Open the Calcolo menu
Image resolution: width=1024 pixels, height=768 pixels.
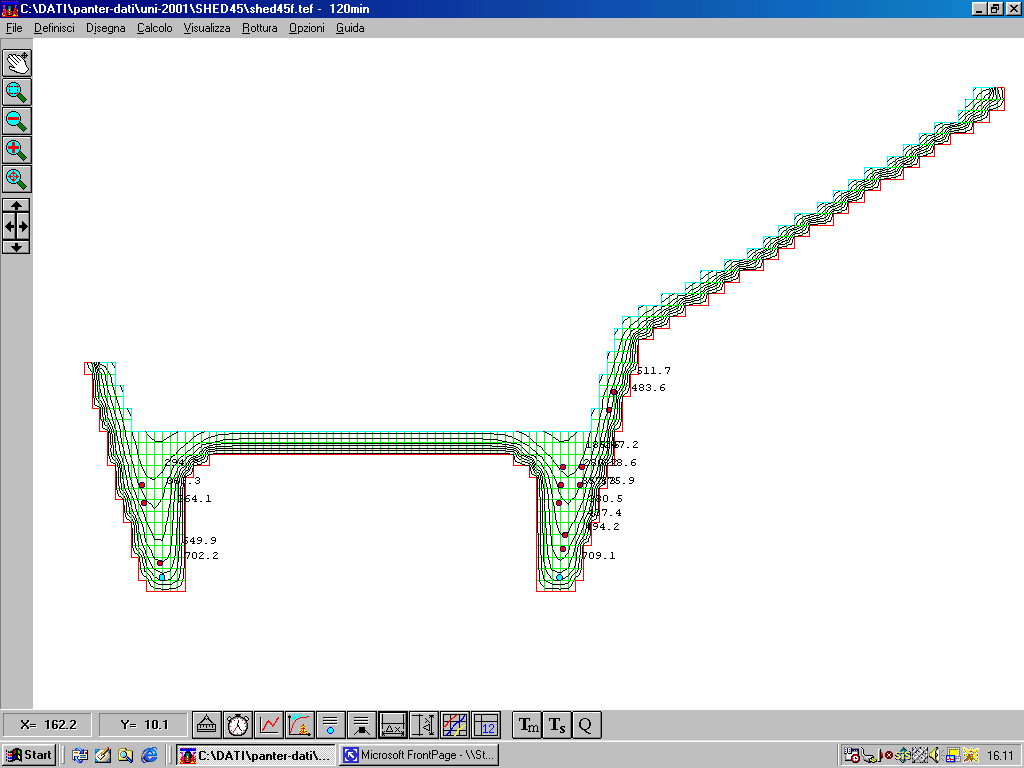point(154,28)
